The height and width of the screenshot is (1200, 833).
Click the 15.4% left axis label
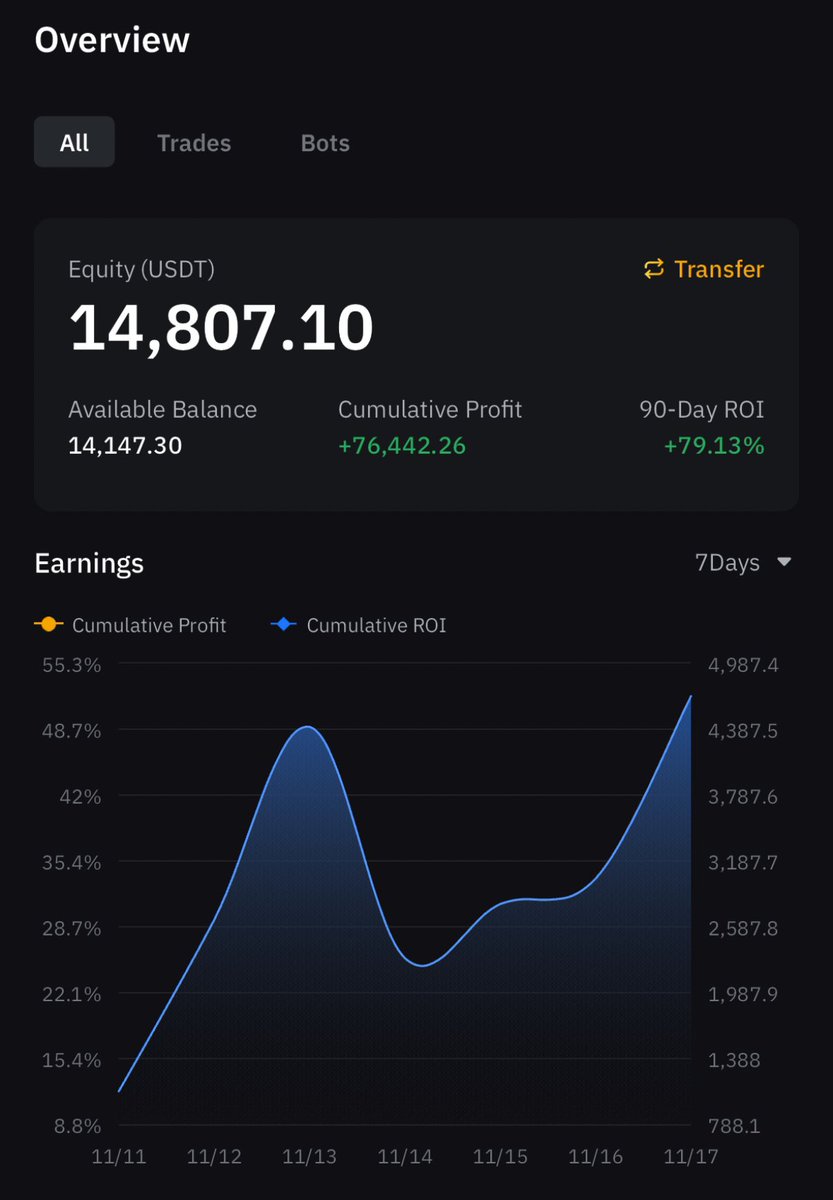71,1060
